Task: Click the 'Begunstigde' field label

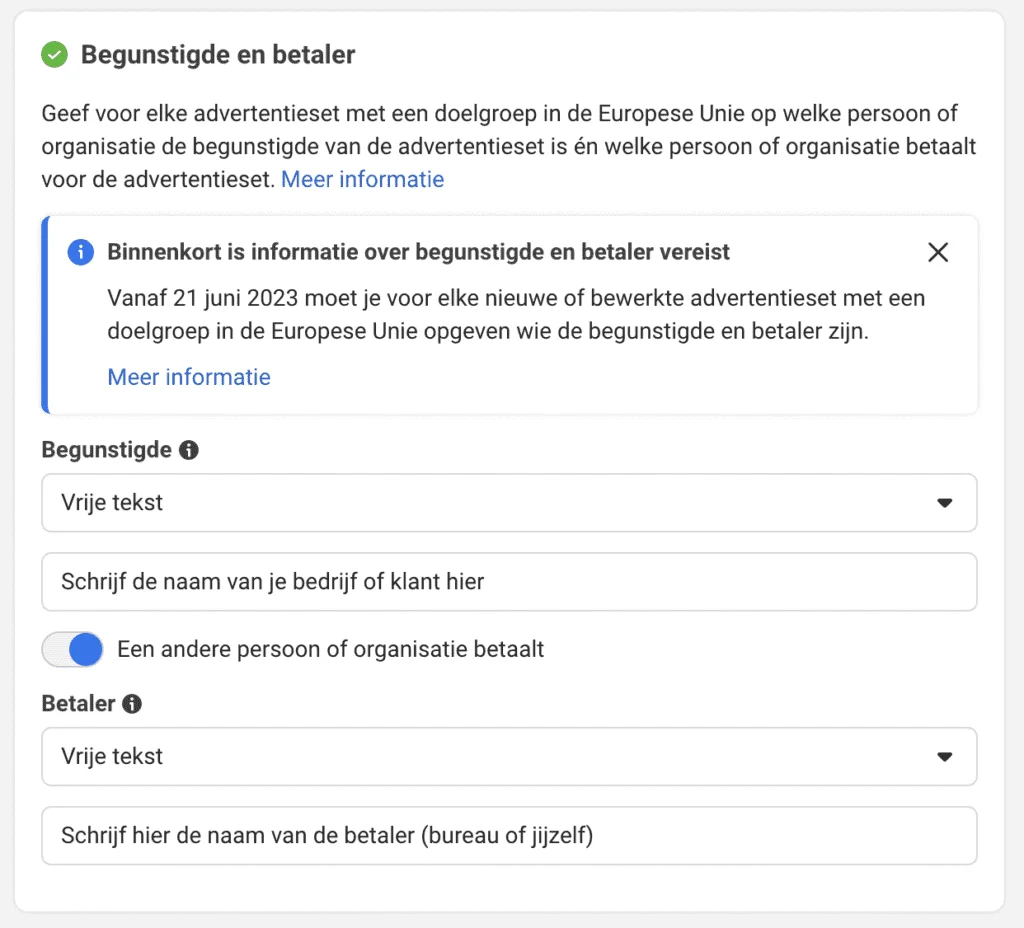Action: 106,450
